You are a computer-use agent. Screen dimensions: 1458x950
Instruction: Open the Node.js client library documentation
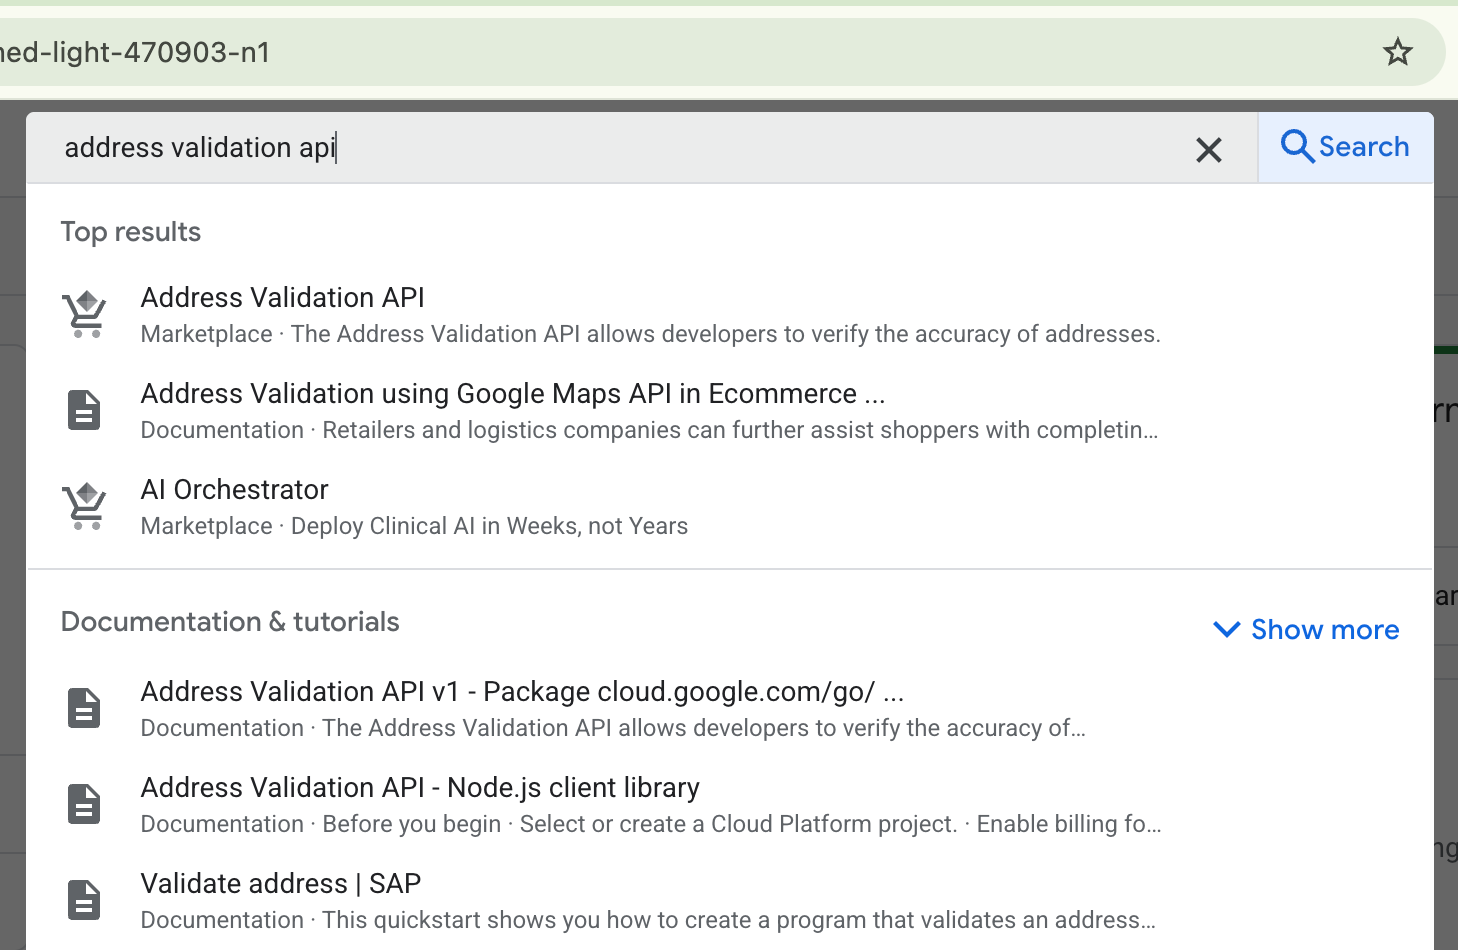coord(420,787)
